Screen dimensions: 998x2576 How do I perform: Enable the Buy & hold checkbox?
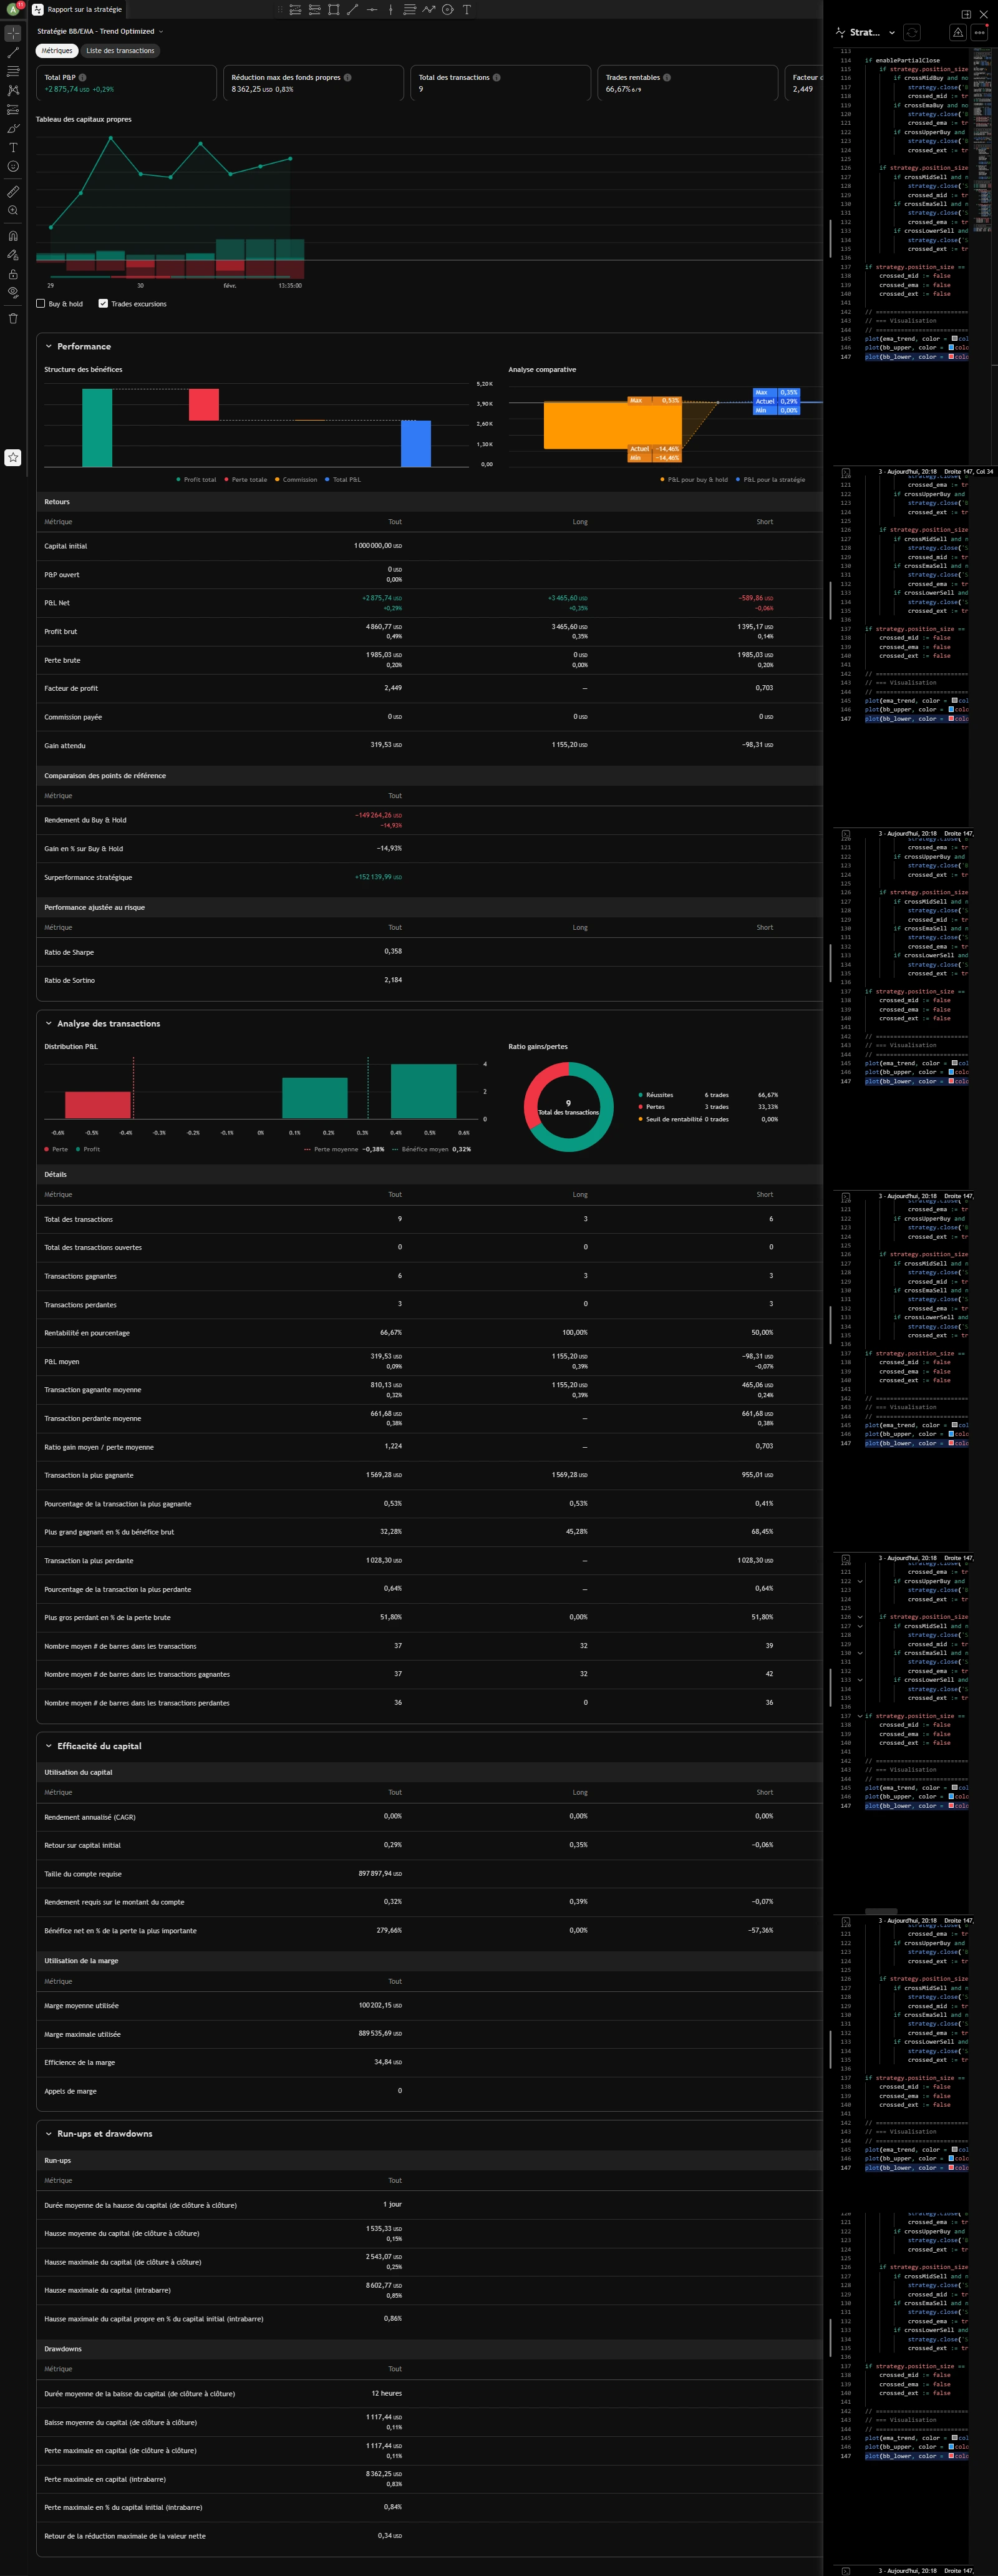pos(40,304)
